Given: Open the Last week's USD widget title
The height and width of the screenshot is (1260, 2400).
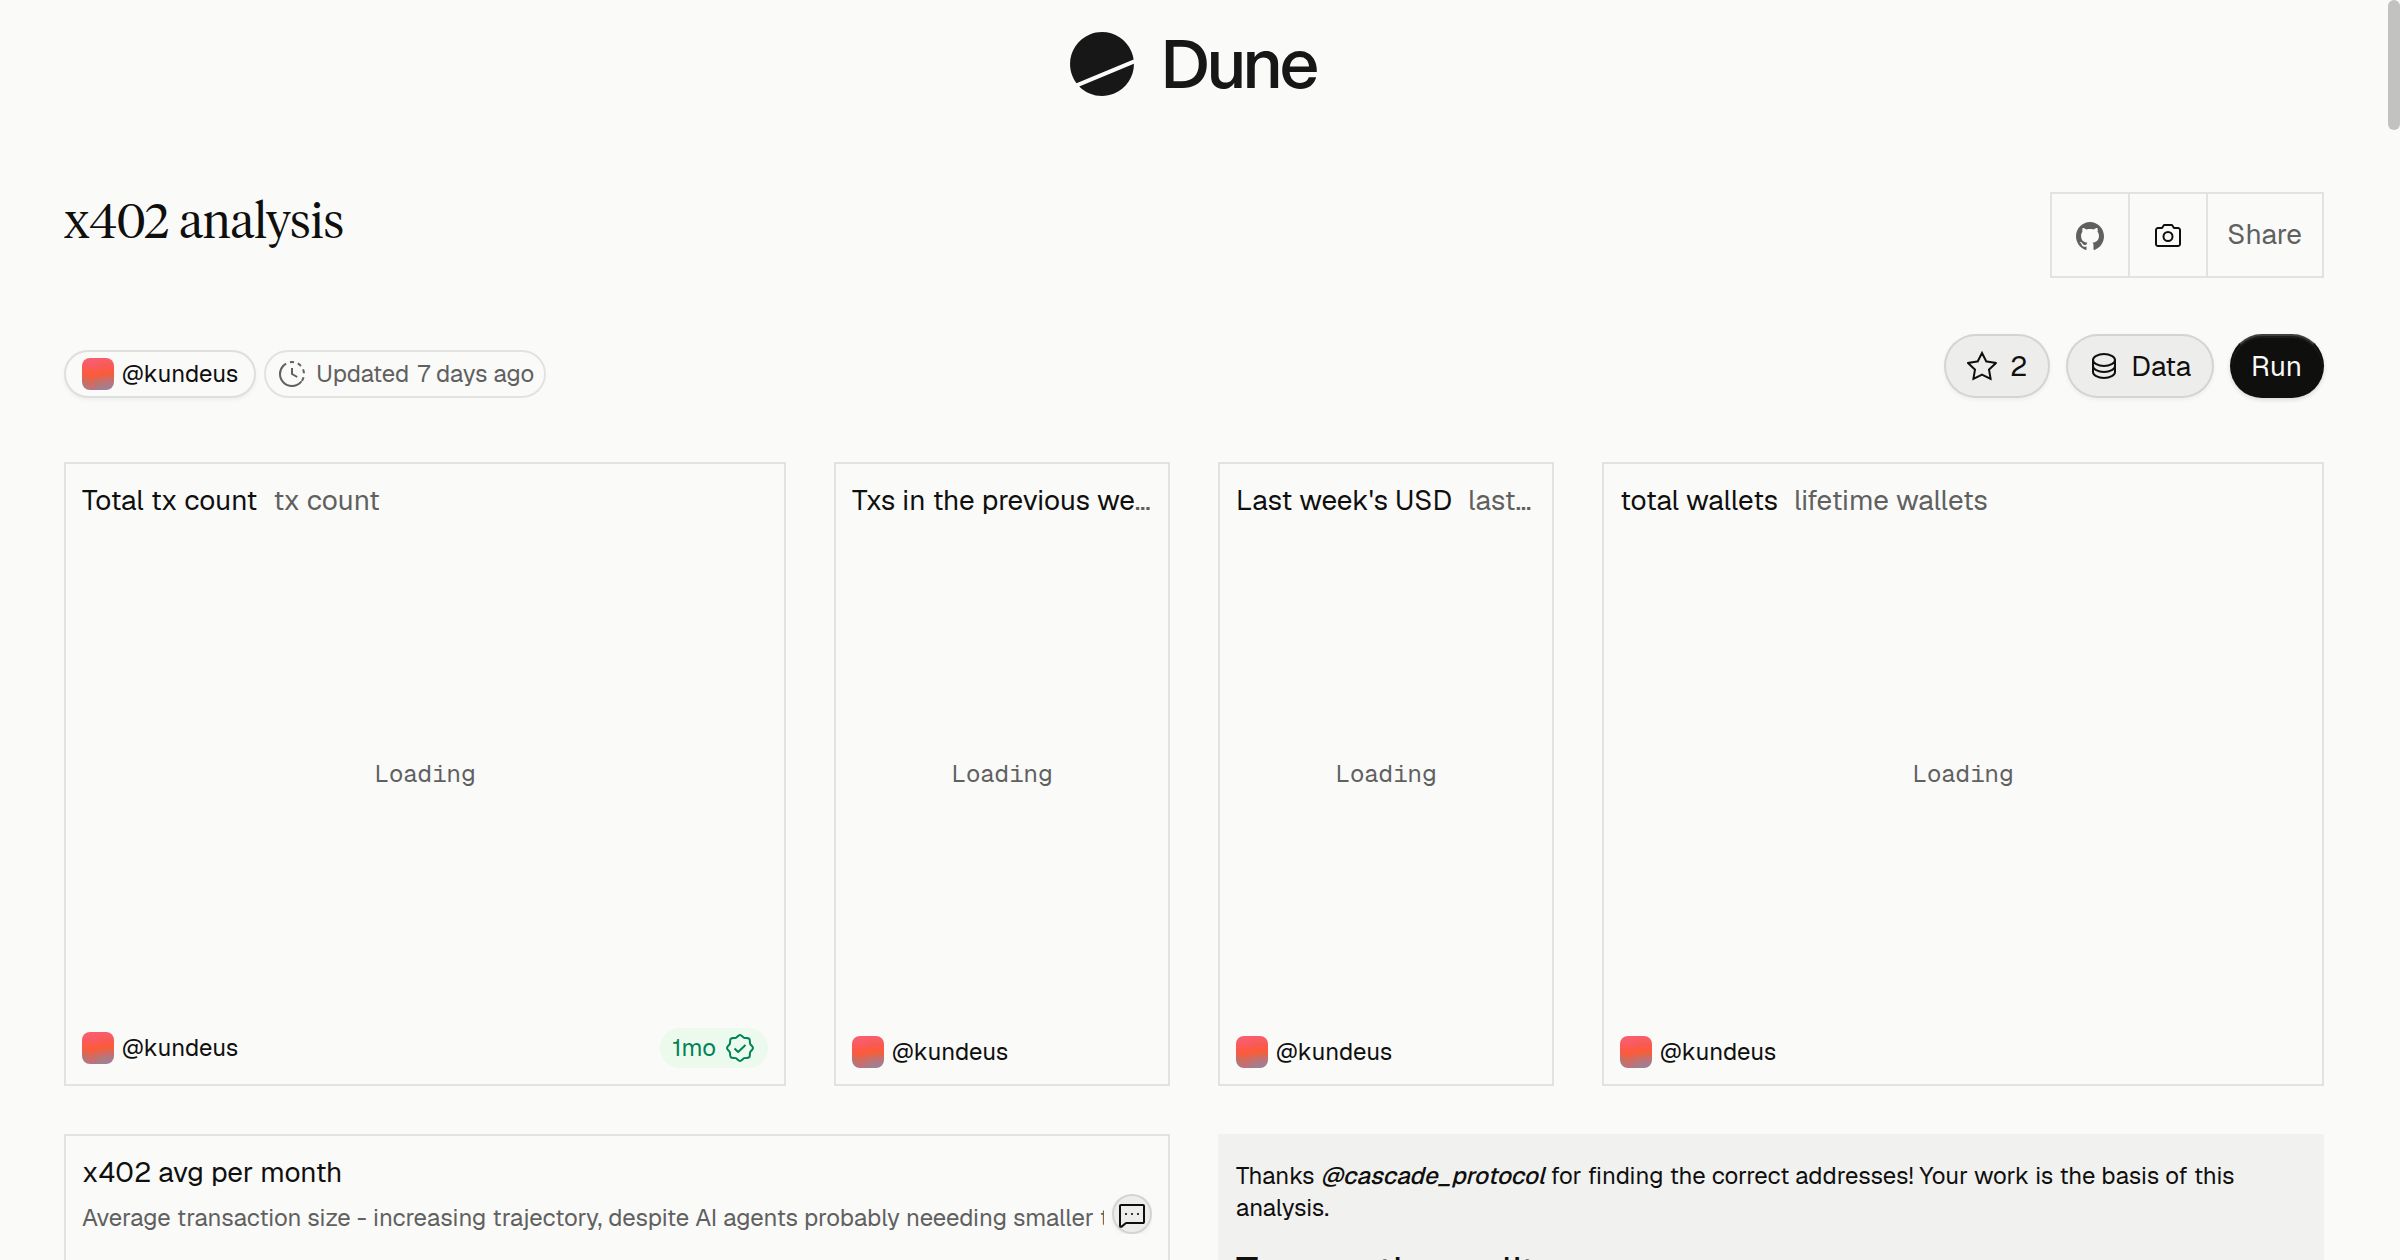Looking at the screenshot, I should point(1343,500).
